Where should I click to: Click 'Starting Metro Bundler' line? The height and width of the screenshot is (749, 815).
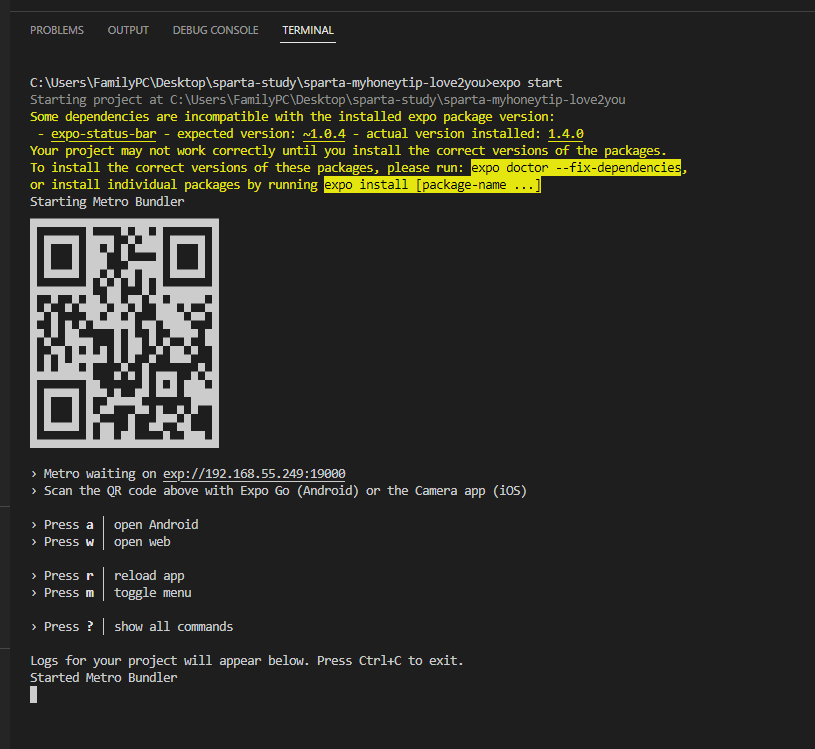coord(107,202)
